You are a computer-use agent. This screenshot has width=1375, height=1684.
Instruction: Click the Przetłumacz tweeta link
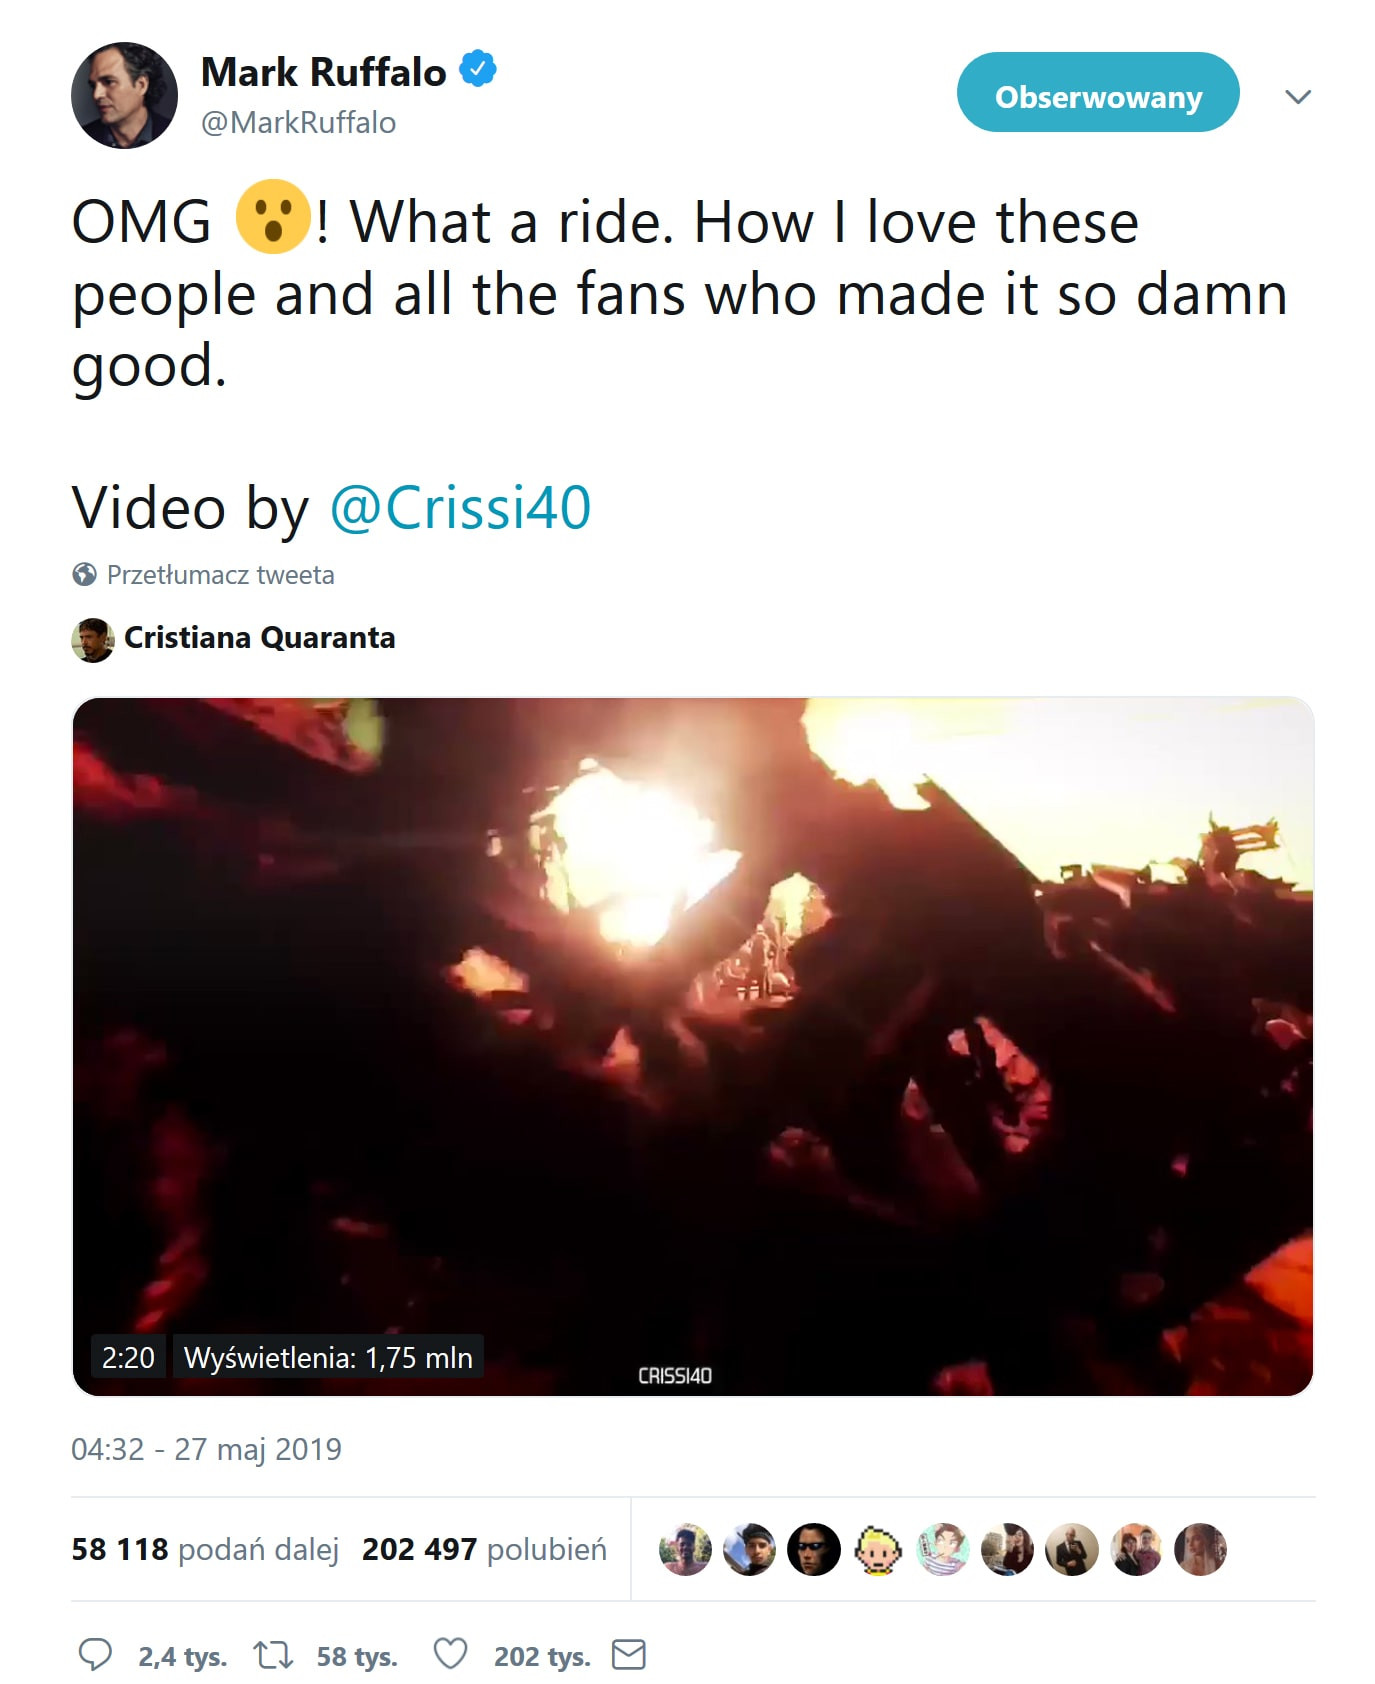220,575
